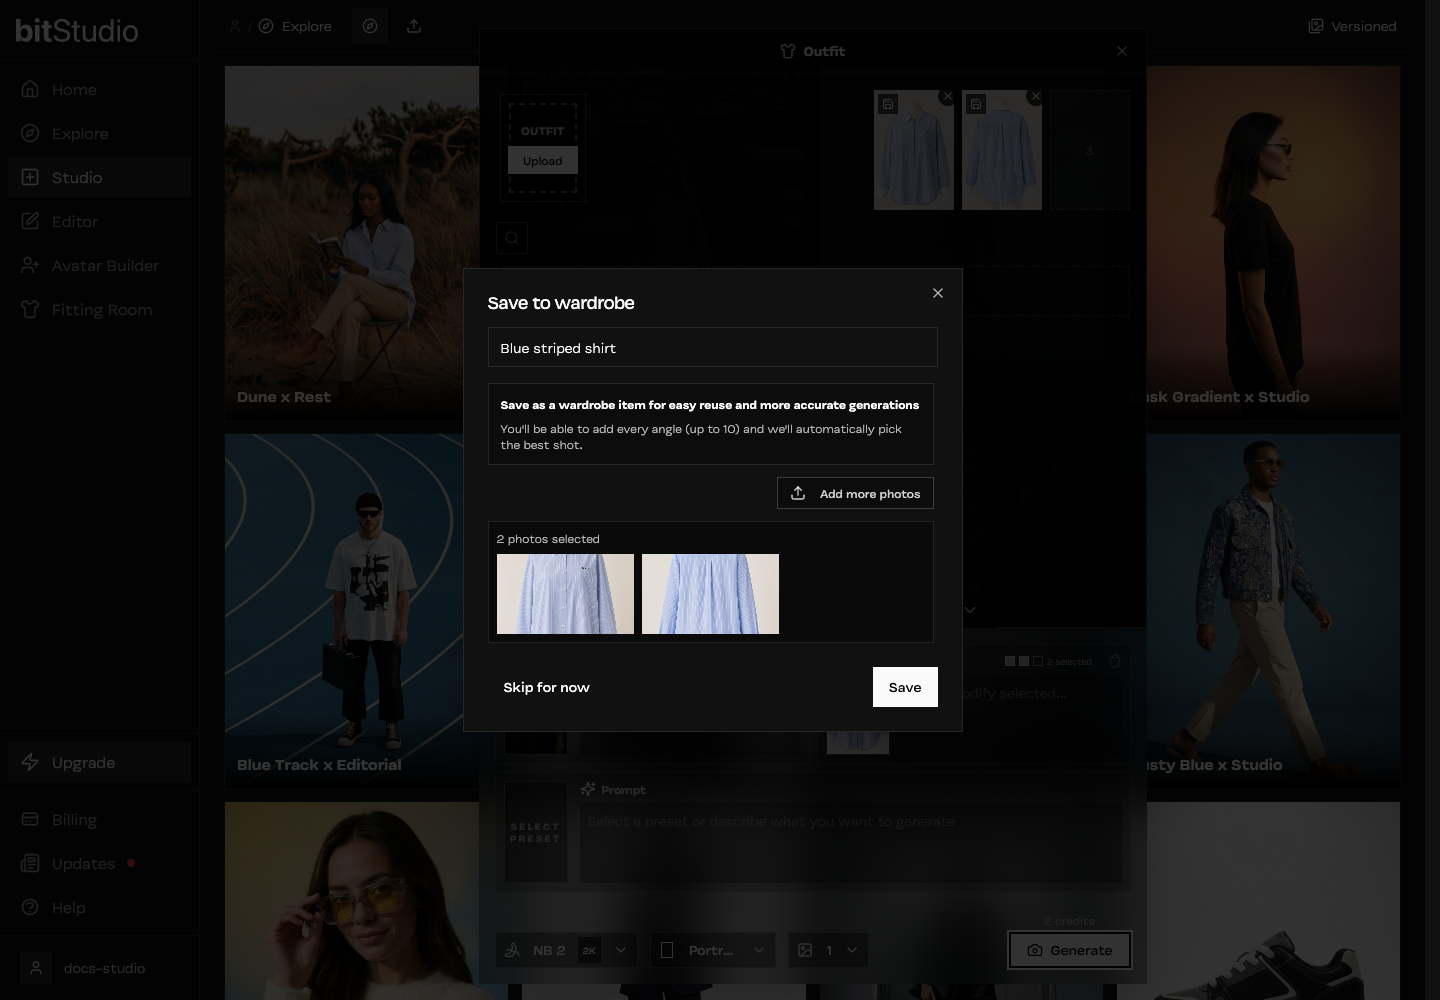Click the Select Preset tile
Image resolution: width=1440 pixels, height=1000 pixels.
(535, 832)
